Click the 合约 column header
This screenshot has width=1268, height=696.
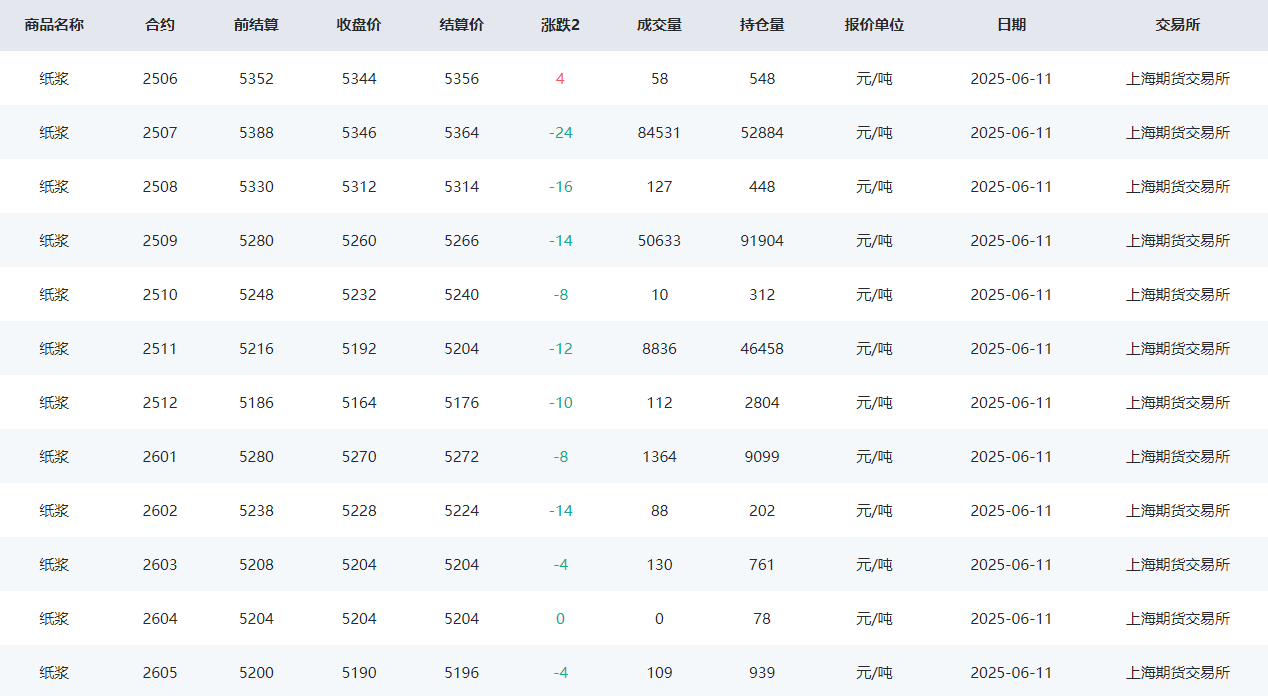coord(160,25)
